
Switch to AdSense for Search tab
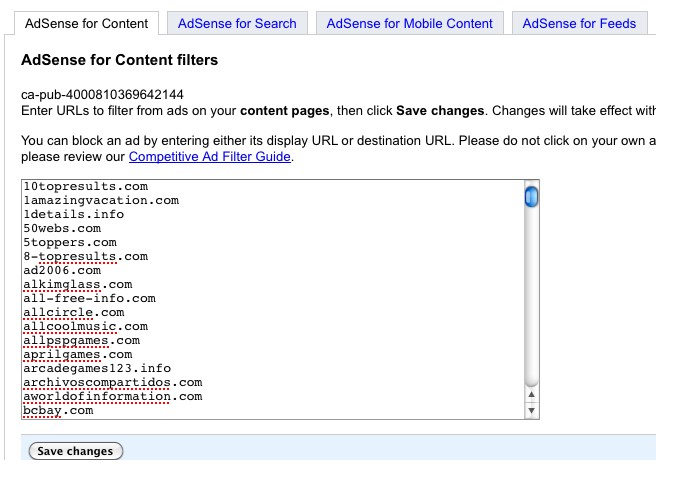coord(237,23)
